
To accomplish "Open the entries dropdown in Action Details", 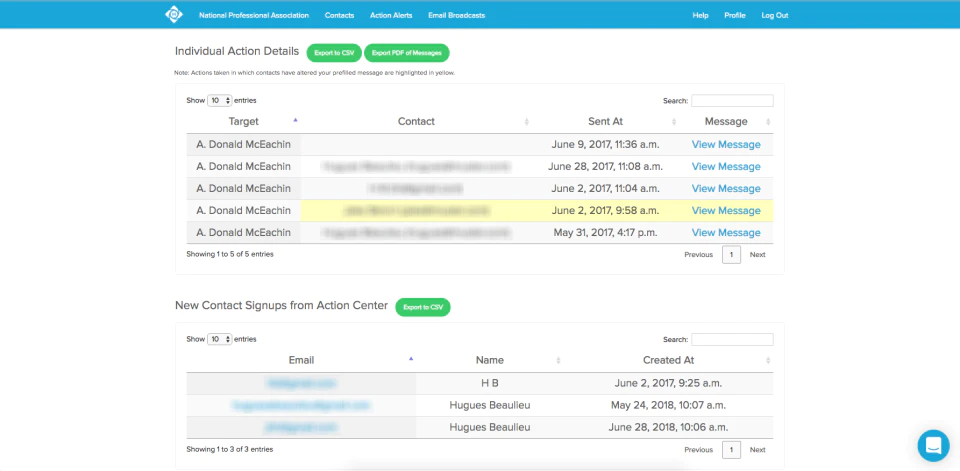I will (x=219, y=100).
